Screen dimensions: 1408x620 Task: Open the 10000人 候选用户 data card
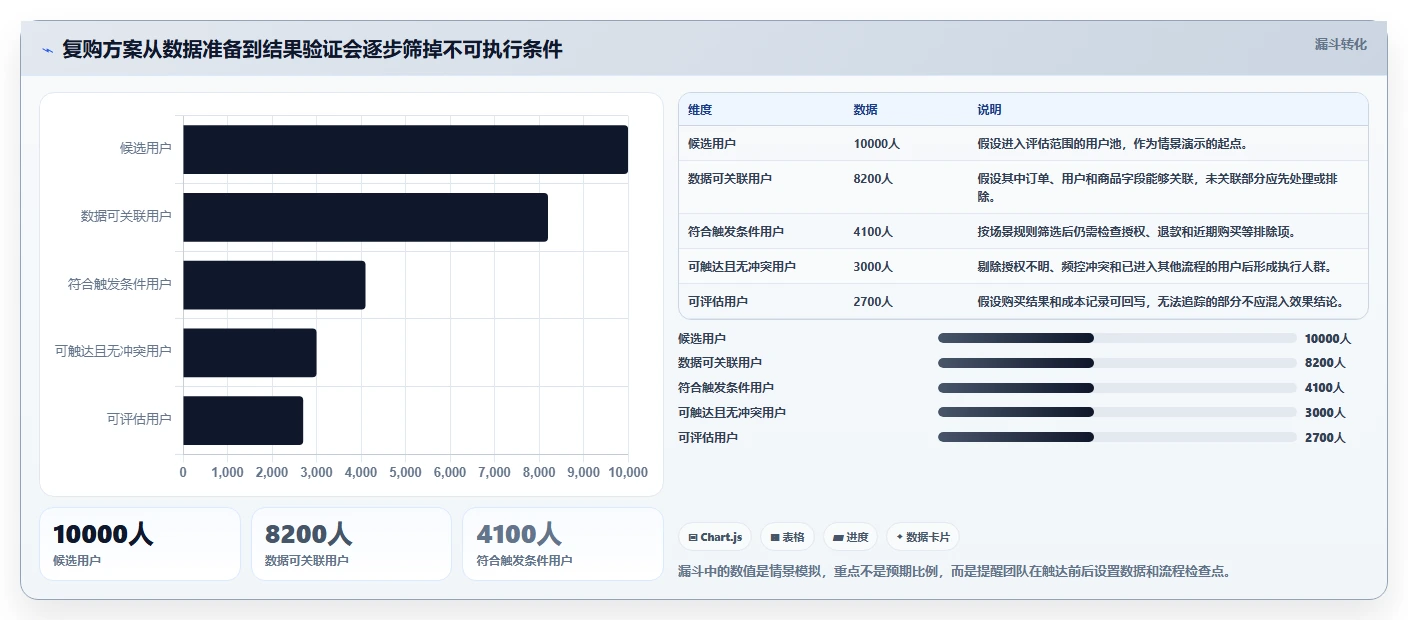point(140,544)
